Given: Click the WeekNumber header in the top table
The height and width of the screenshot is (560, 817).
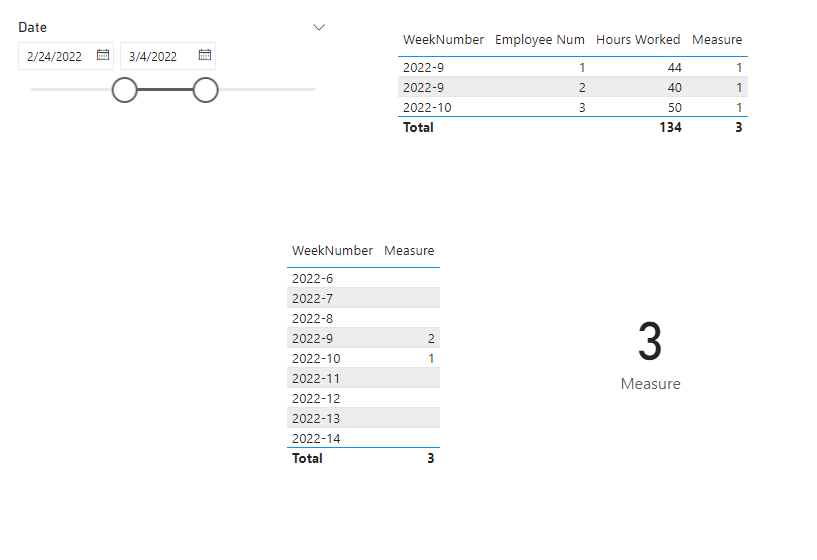Looking at the screenshot, I should pos(443,40).
